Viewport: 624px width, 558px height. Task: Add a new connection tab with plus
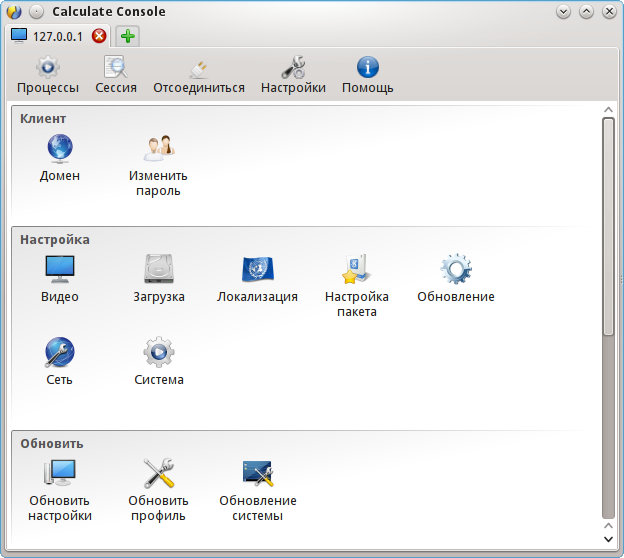coord(128,36)
